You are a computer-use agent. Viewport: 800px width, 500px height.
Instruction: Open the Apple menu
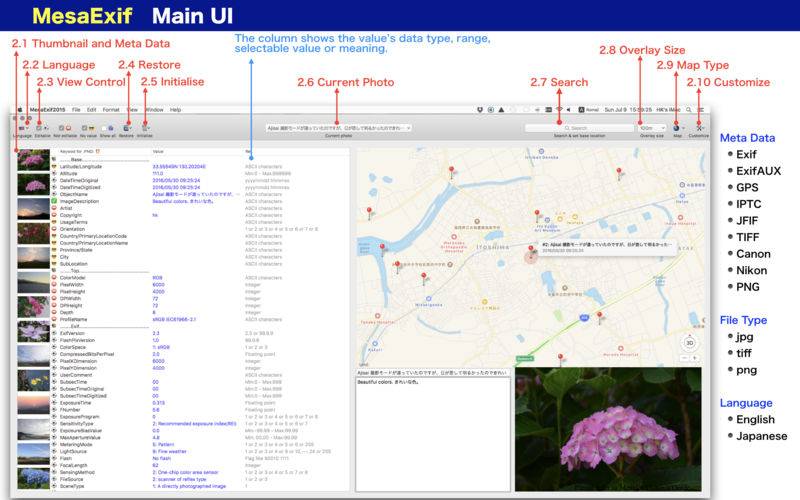(x=20, y=110)
